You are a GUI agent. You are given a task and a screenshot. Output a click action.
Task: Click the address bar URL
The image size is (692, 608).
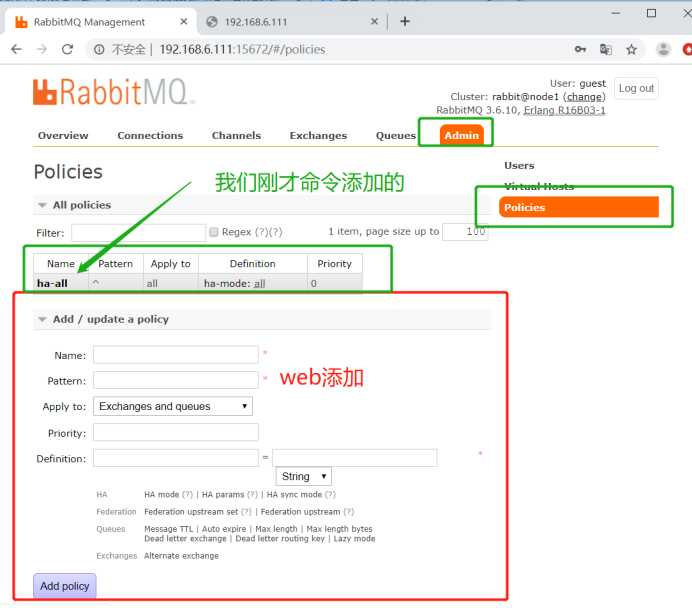coord(242,49)
